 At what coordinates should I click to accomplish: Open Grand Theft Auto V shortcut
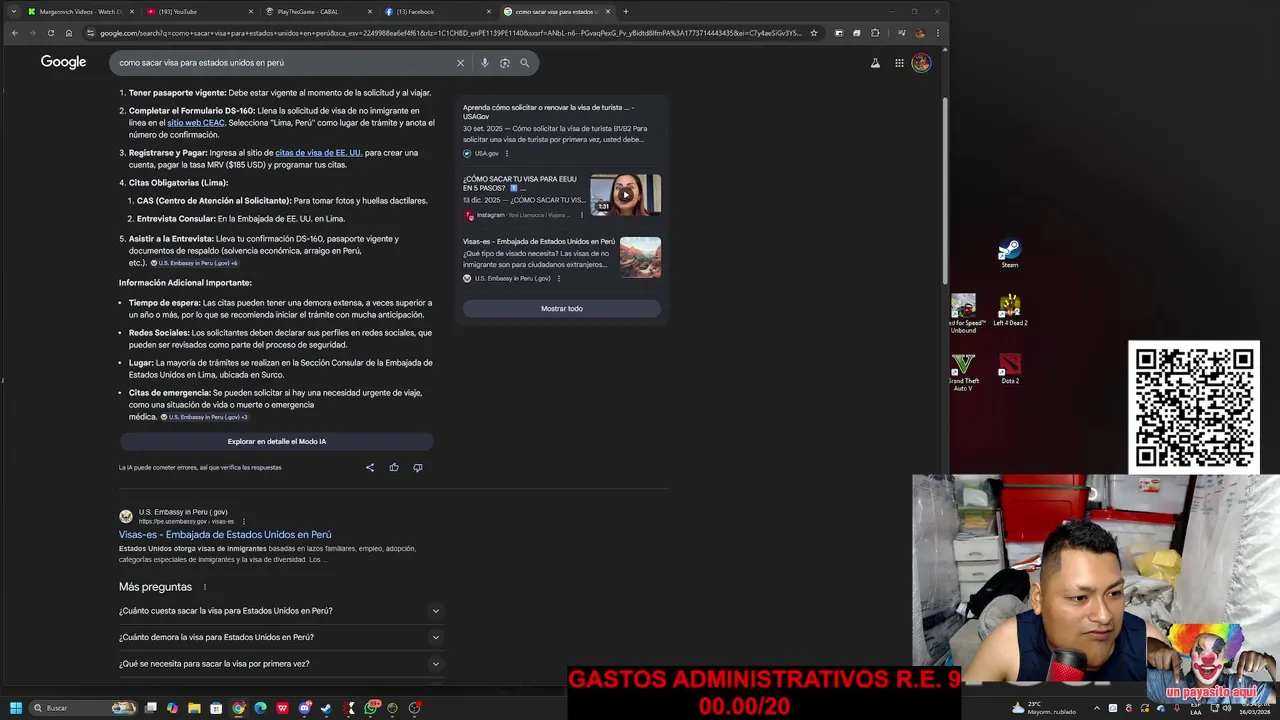(963, 371)
